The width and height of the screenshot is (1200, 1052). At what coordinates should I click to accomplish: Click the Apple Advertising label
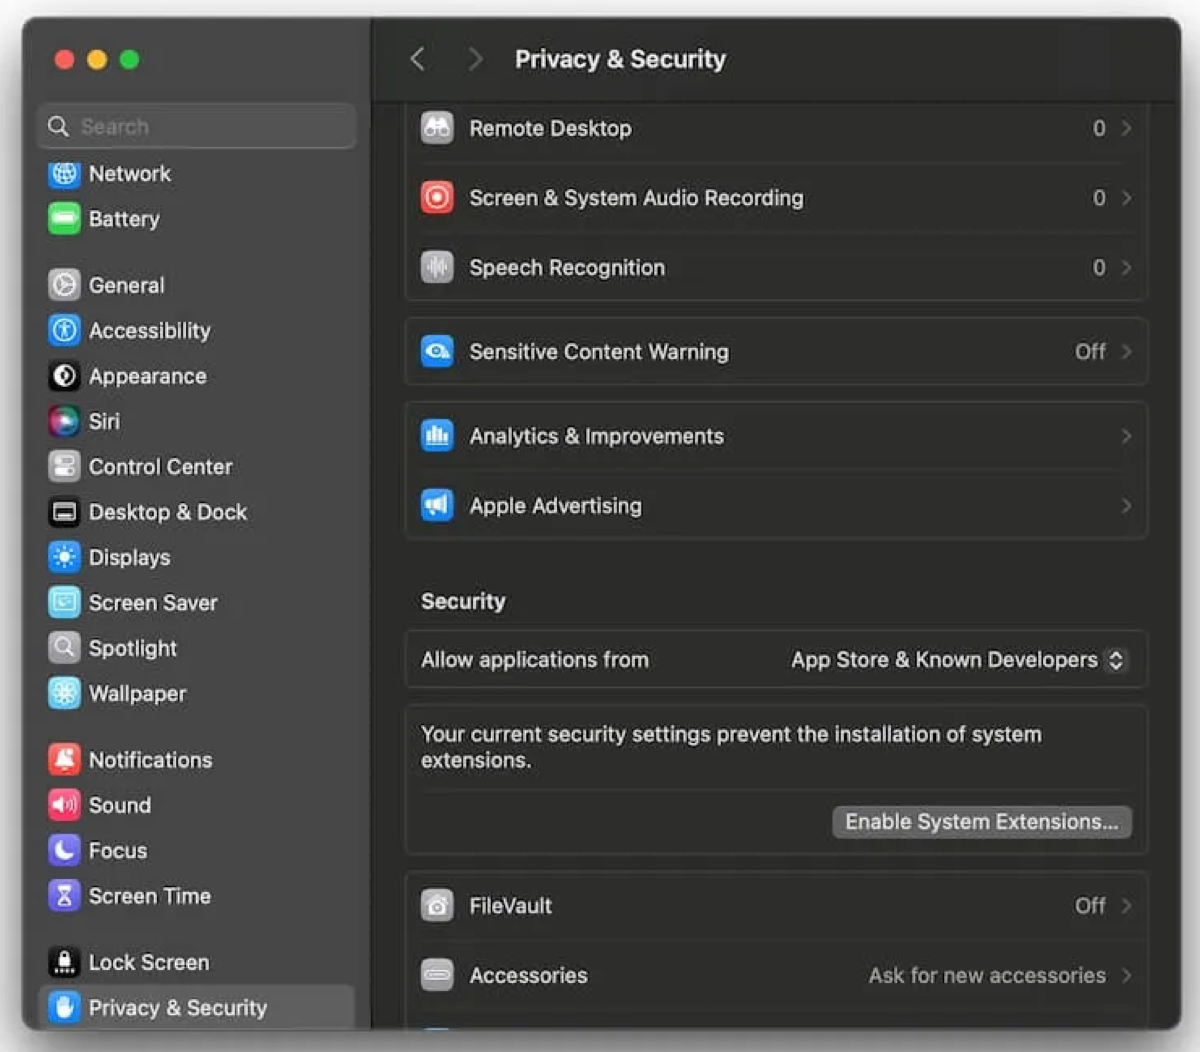coord(556,506)
